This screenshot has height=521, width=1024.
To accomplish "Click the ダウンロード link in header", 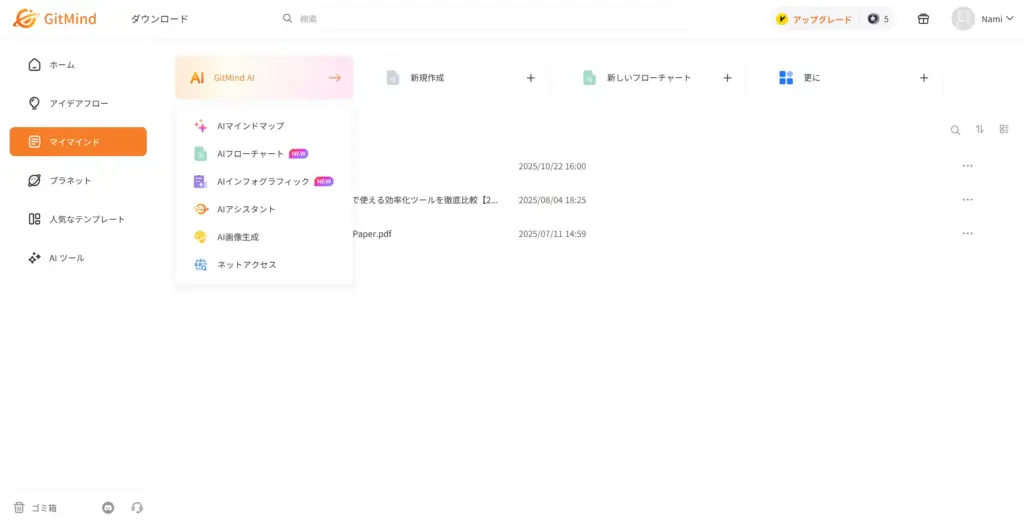I will (159, 19).
